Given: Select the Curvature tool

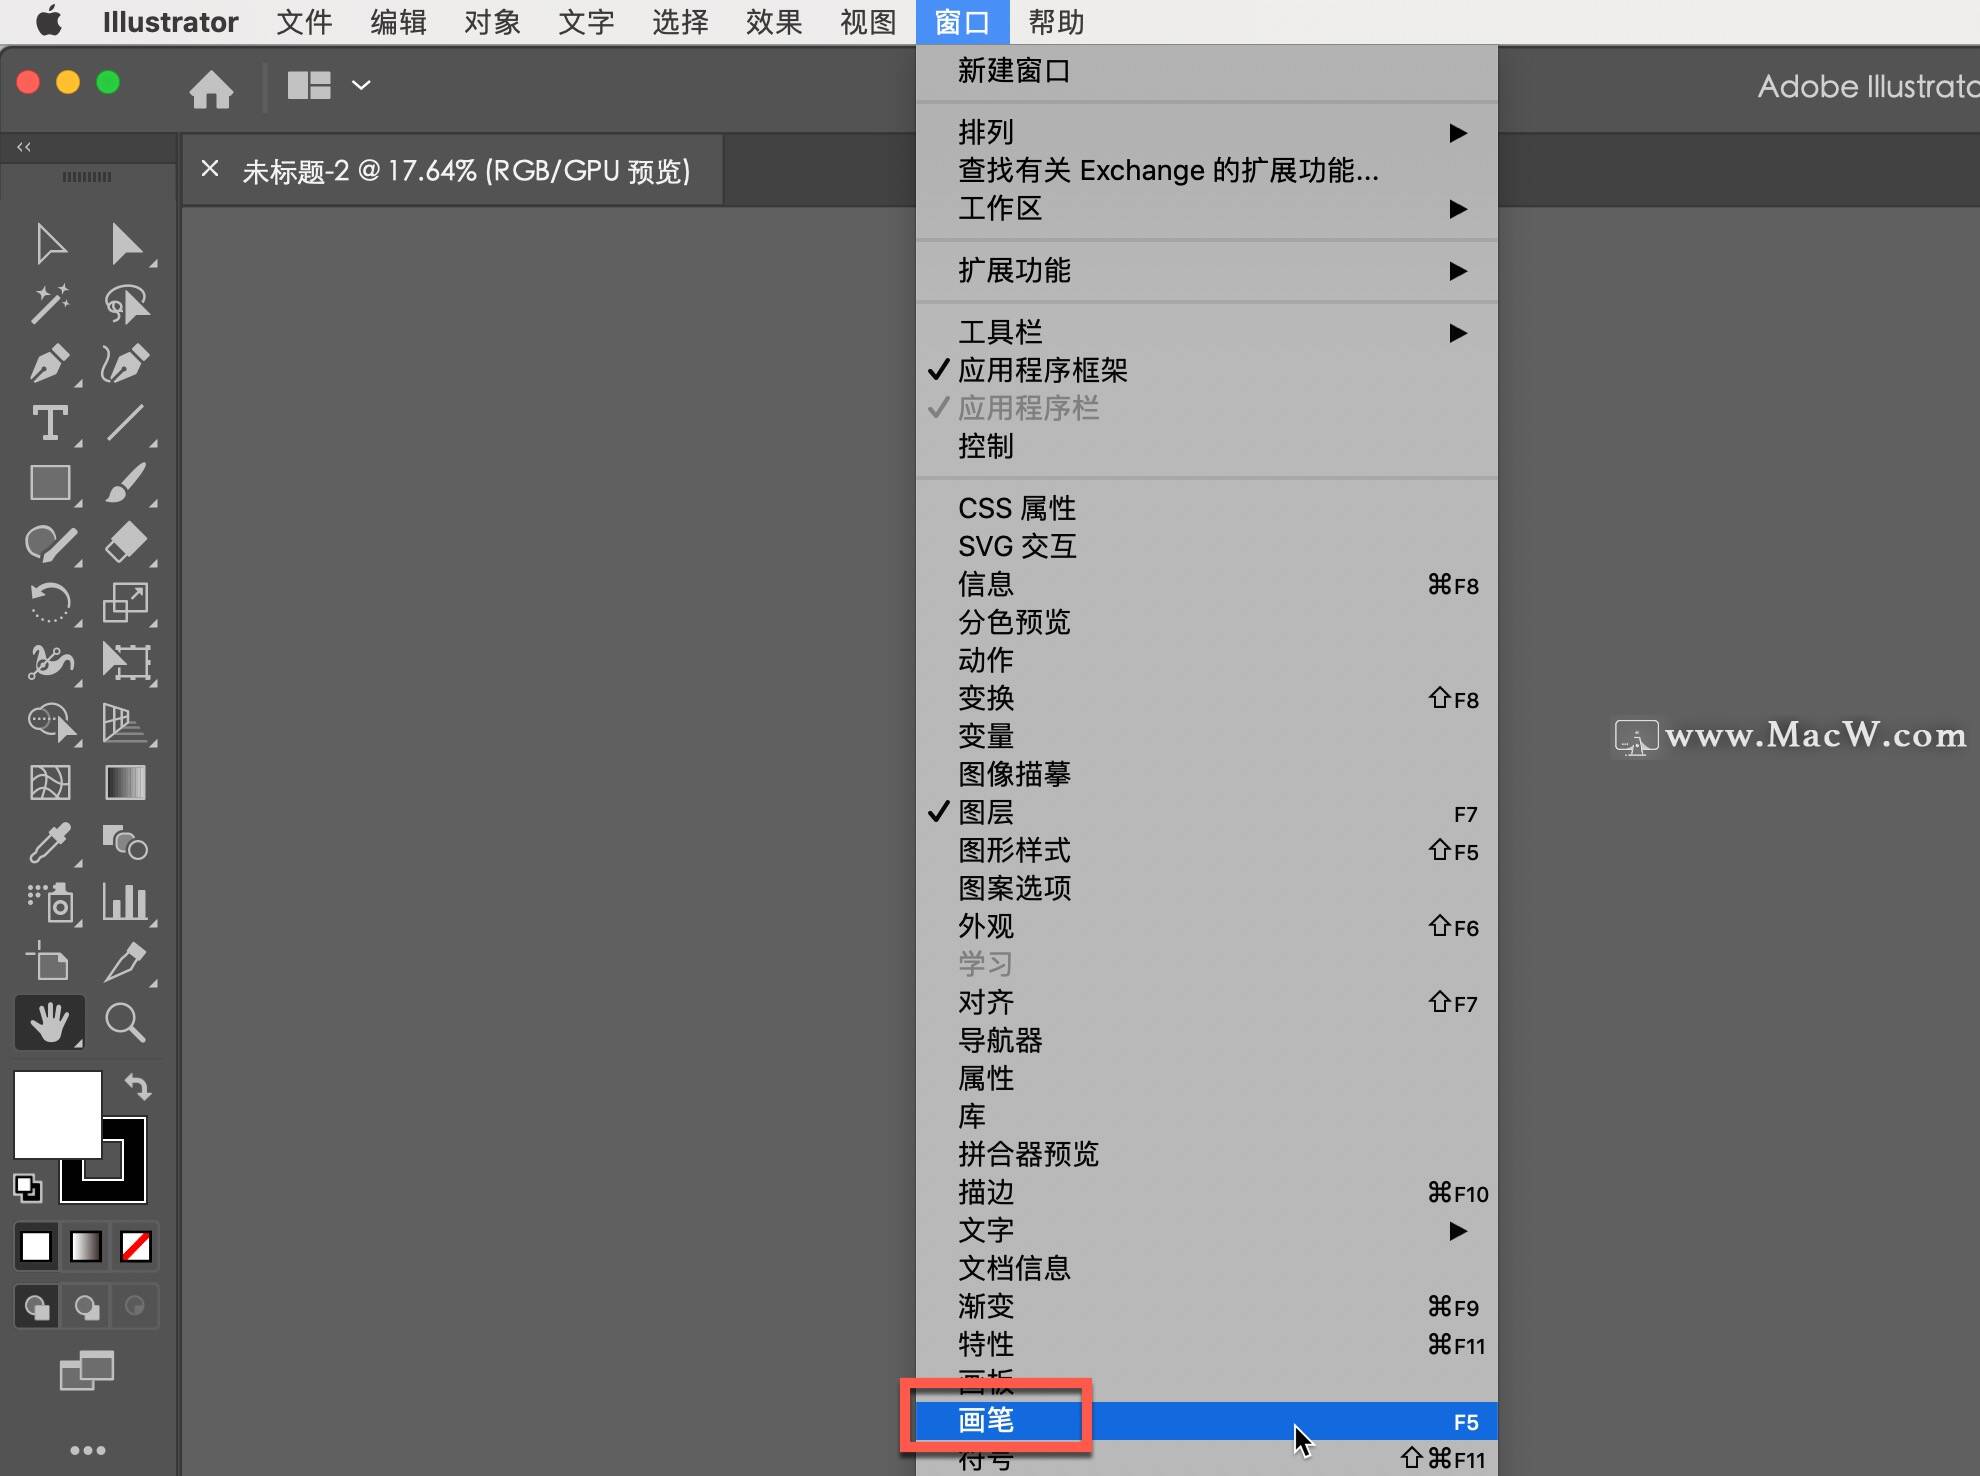Looking at the screenshot, I should click(126, 364).
